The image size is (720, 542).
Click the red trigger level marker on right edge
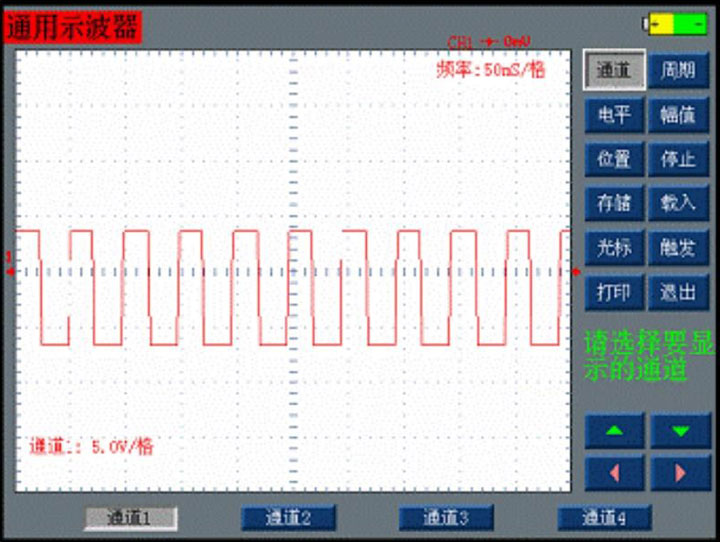point(576,271)
